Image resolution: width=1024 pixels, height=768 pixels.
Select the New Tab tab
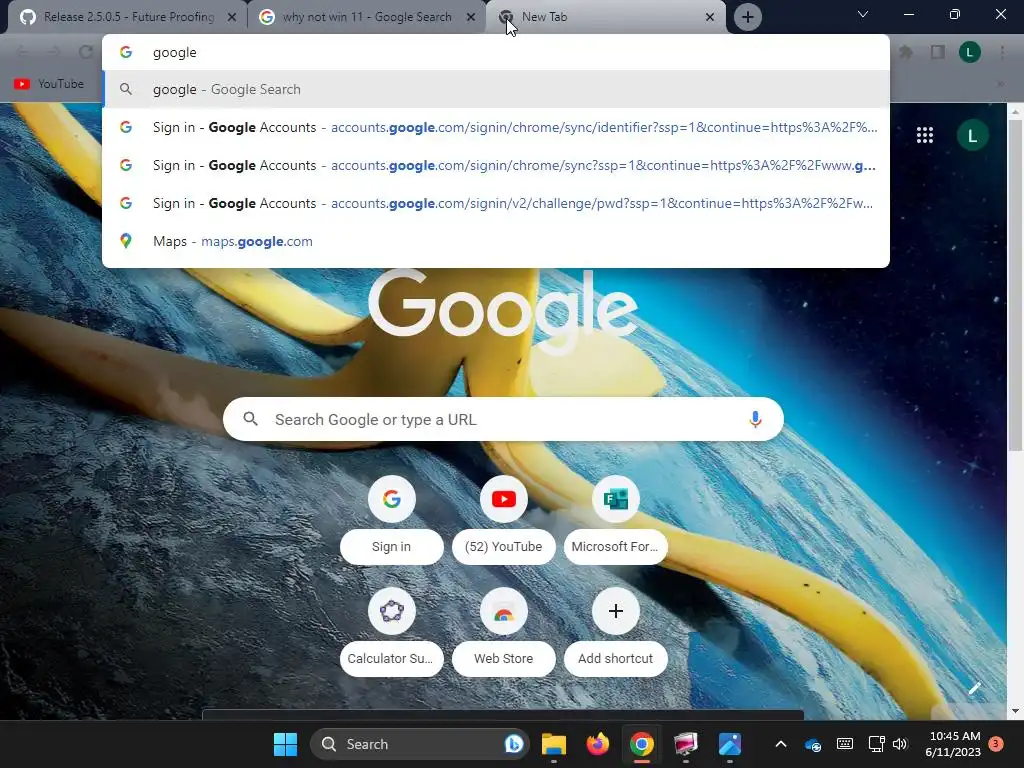click(x=605, y=17)
